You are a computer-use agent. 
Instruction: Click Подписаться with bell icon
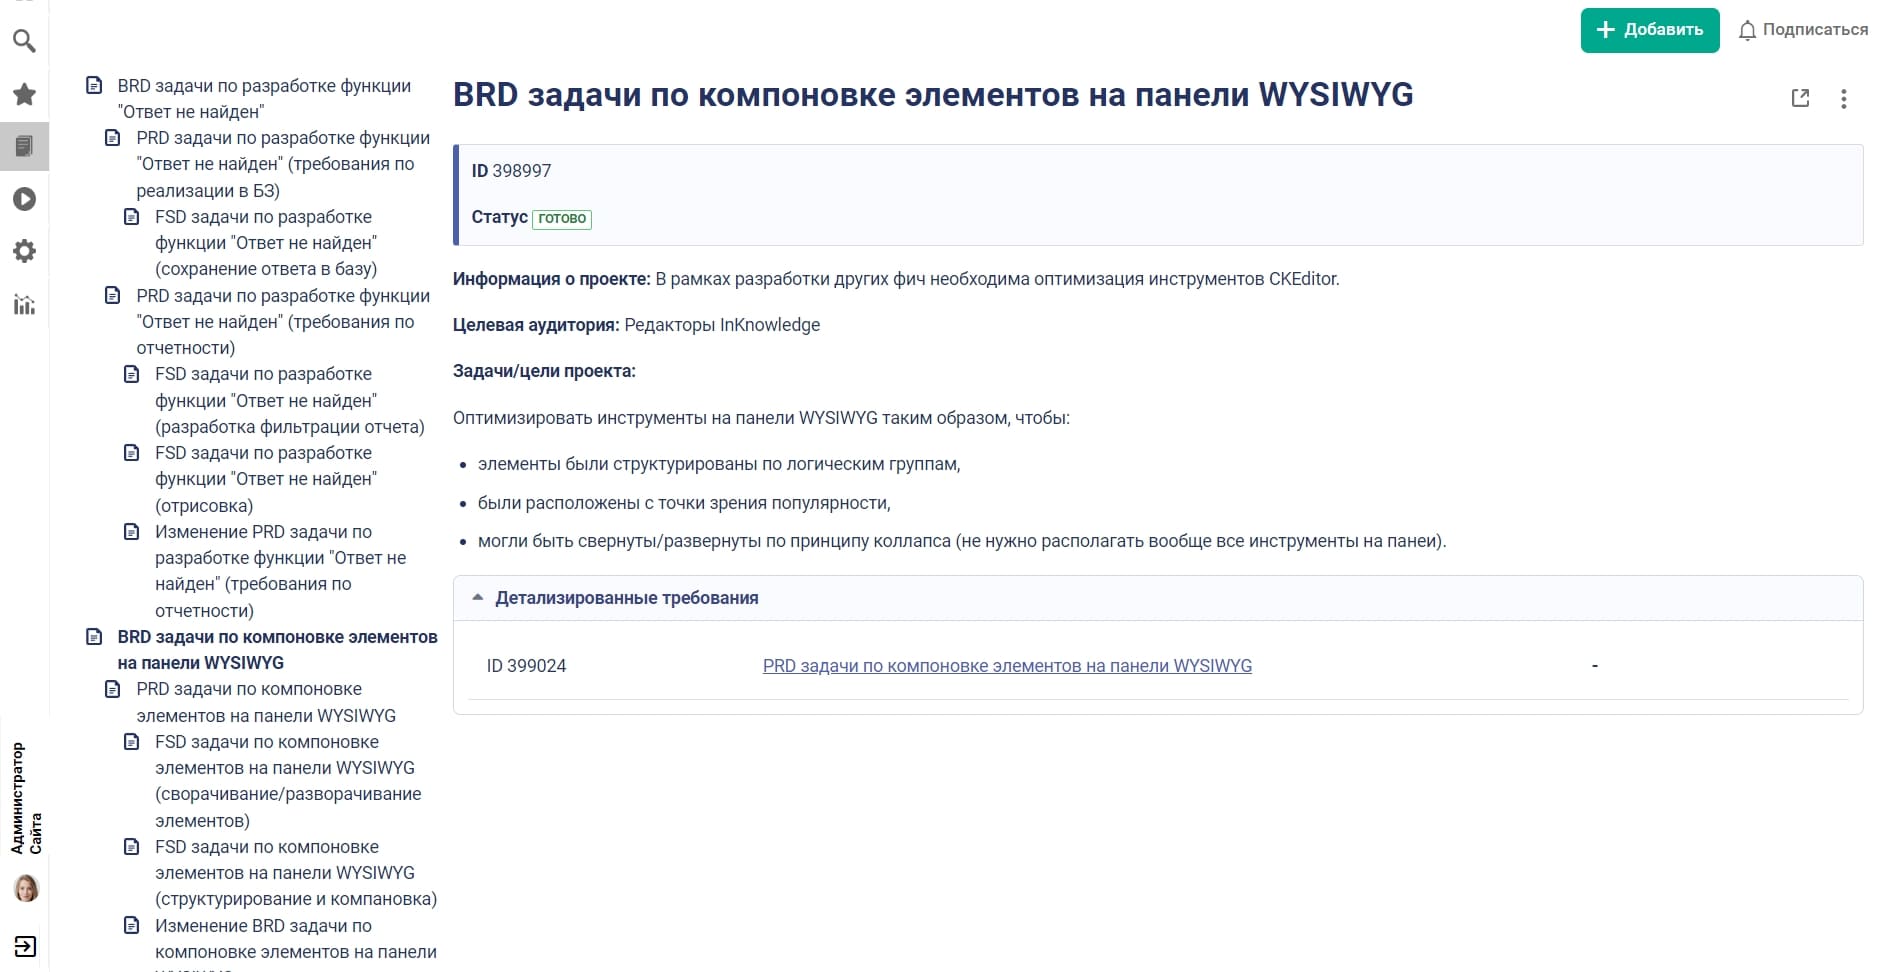[1803, 30]
